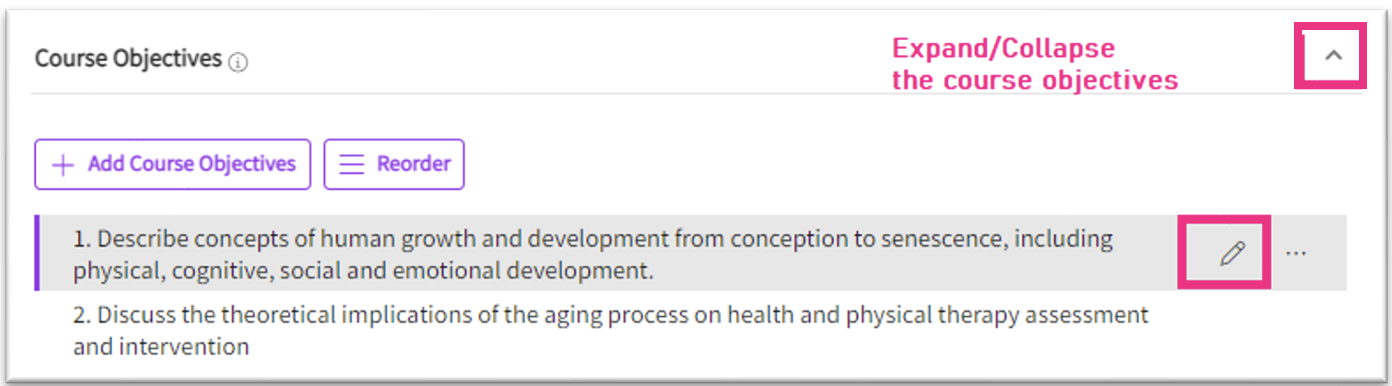Open the ellipsis menu for objective 1
1392x386 pixels.
1296,254
